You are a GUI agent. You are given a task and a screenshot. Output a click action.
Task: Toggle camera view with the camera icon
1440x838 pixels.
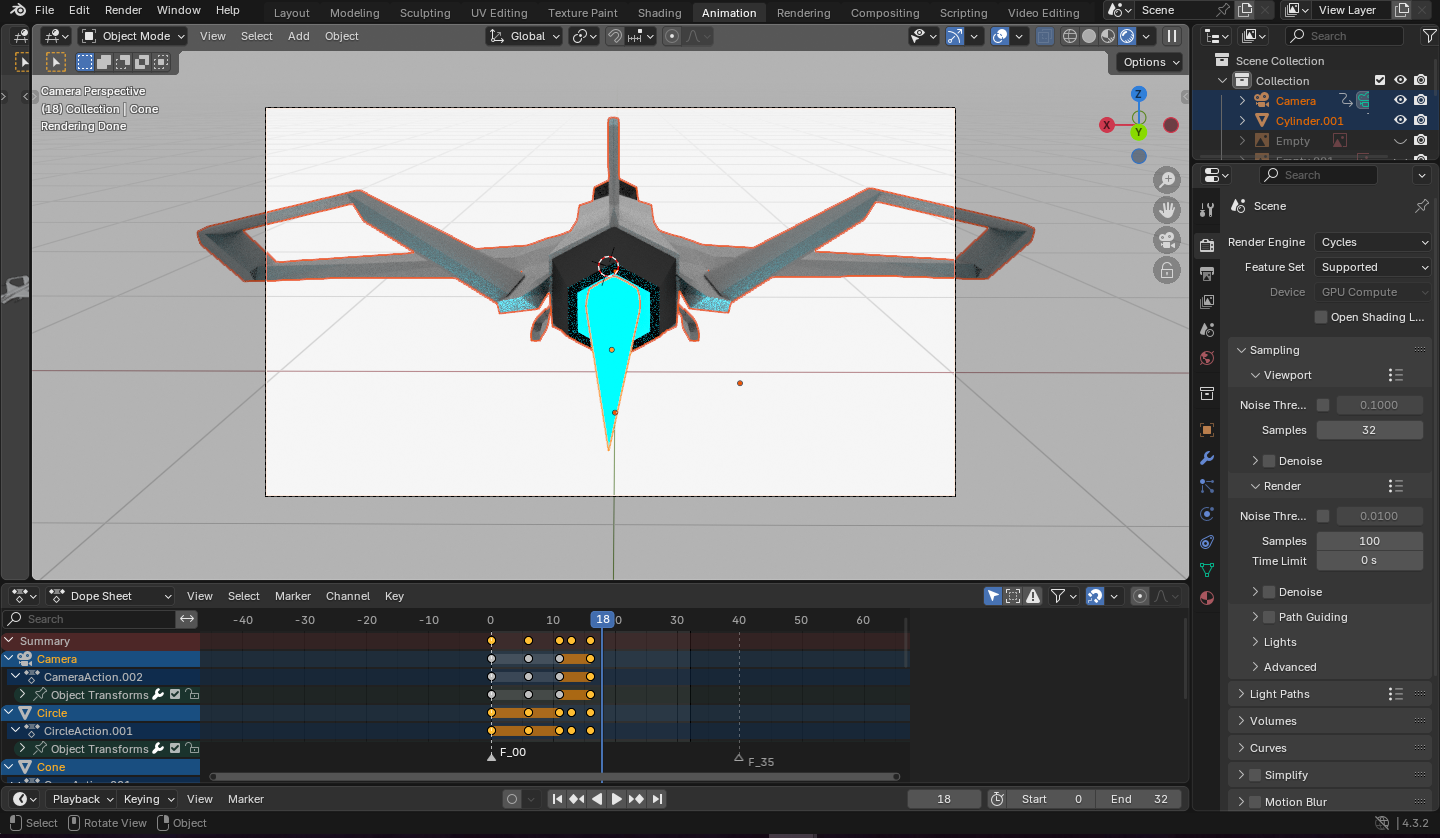1166,240
